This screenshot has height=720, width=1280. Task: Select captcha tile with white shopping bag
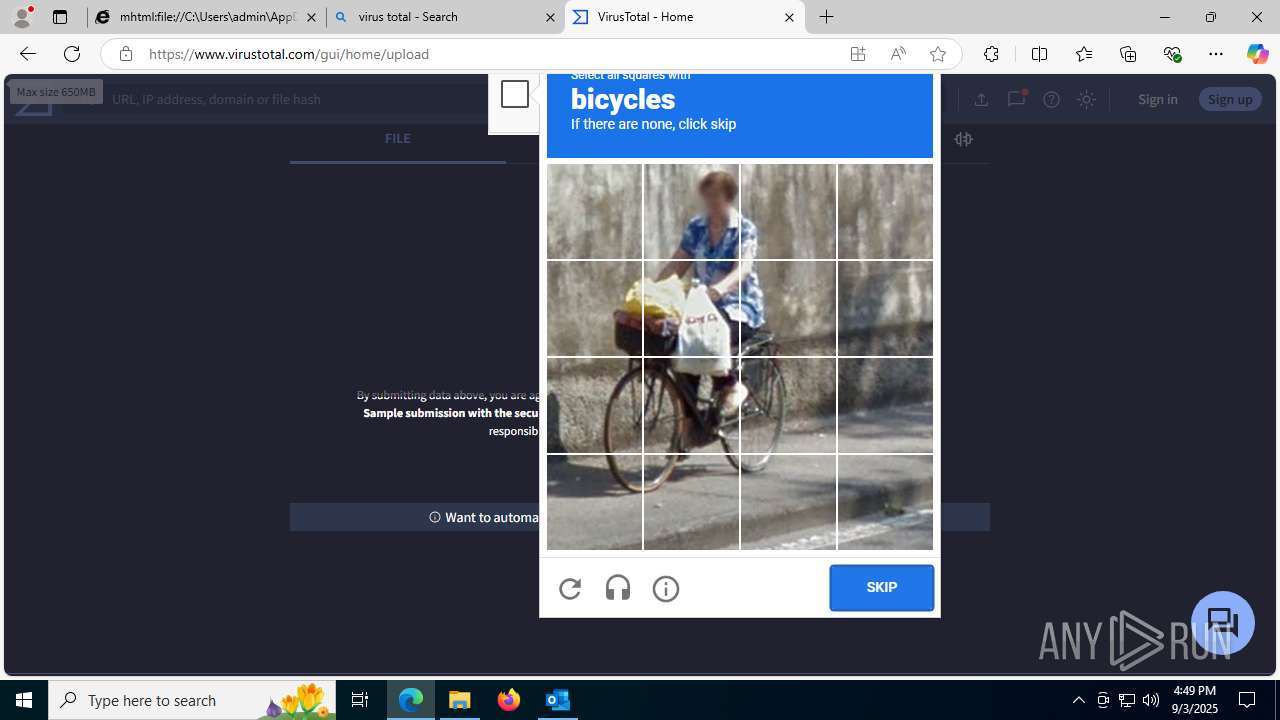click(x=691, y=308)
